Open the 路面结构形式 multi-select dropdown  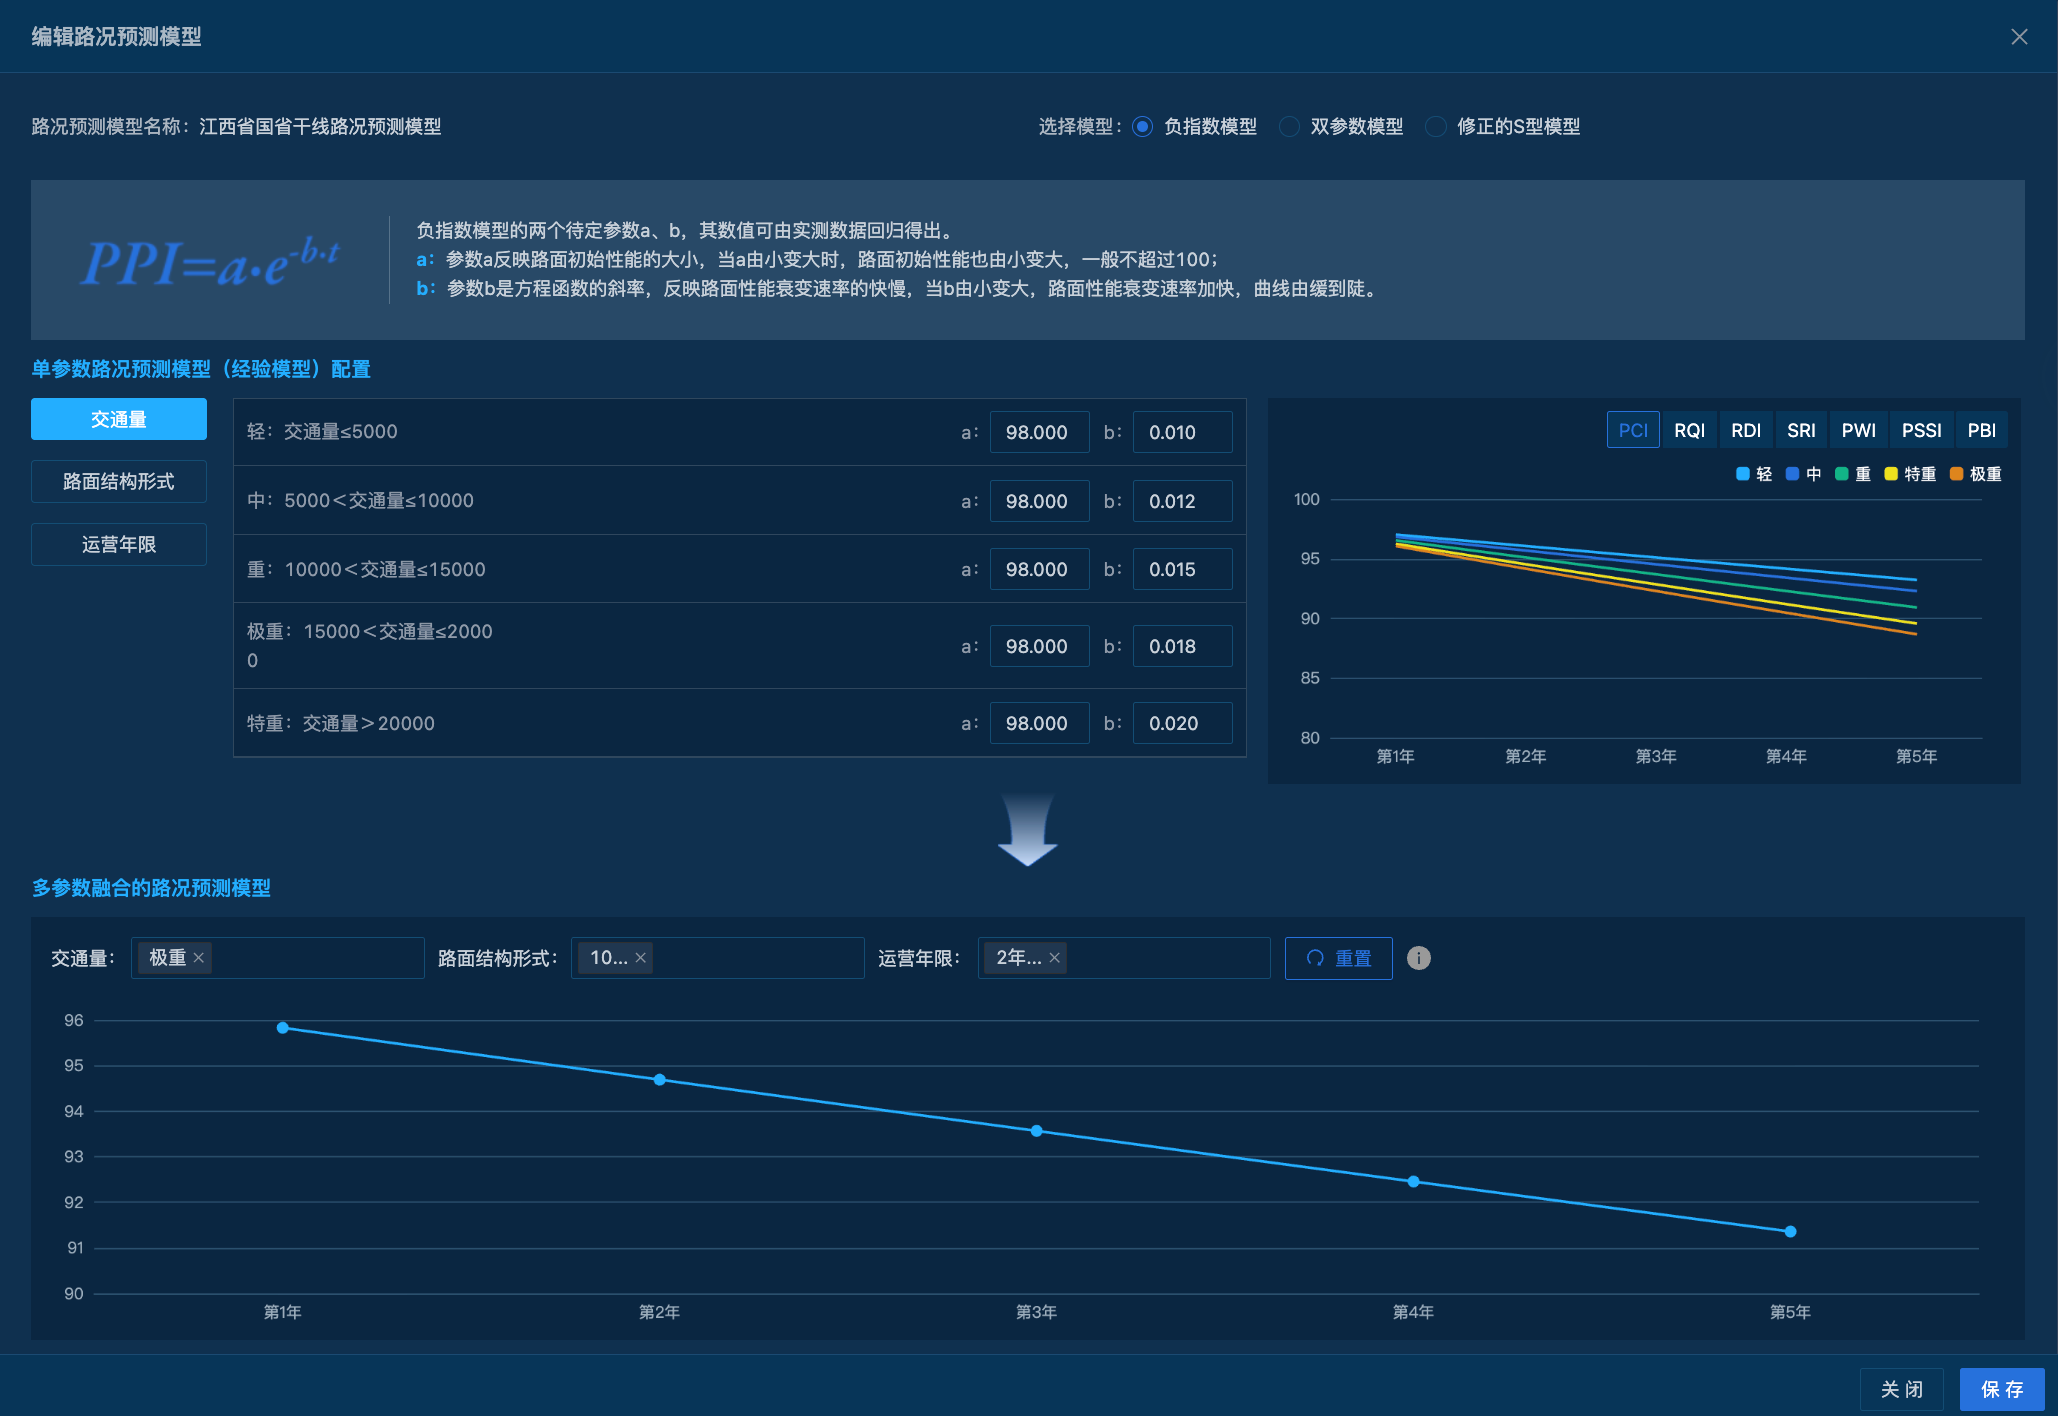[718, 958]
